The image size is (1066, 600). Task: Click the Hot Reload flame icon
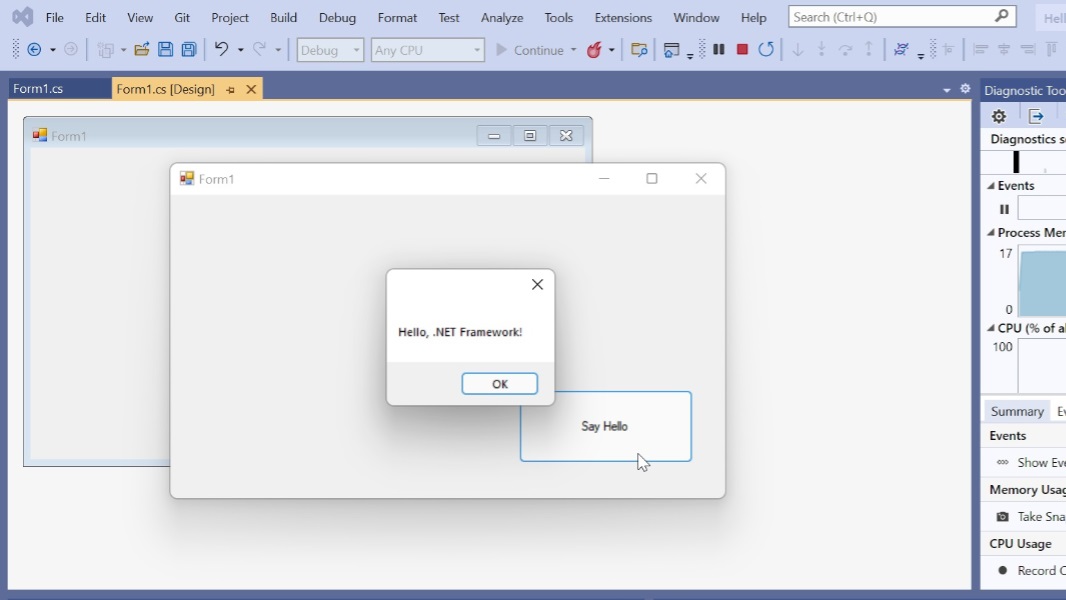[595, 50]
